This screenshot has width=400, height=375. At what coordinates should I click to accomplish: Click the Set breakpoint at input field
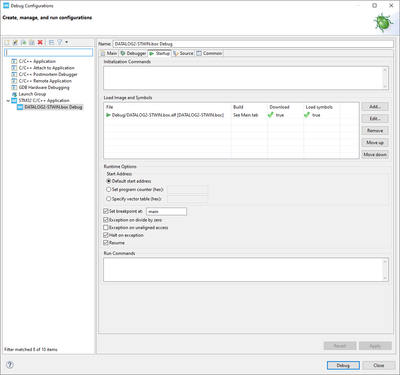tap(166, 211)
